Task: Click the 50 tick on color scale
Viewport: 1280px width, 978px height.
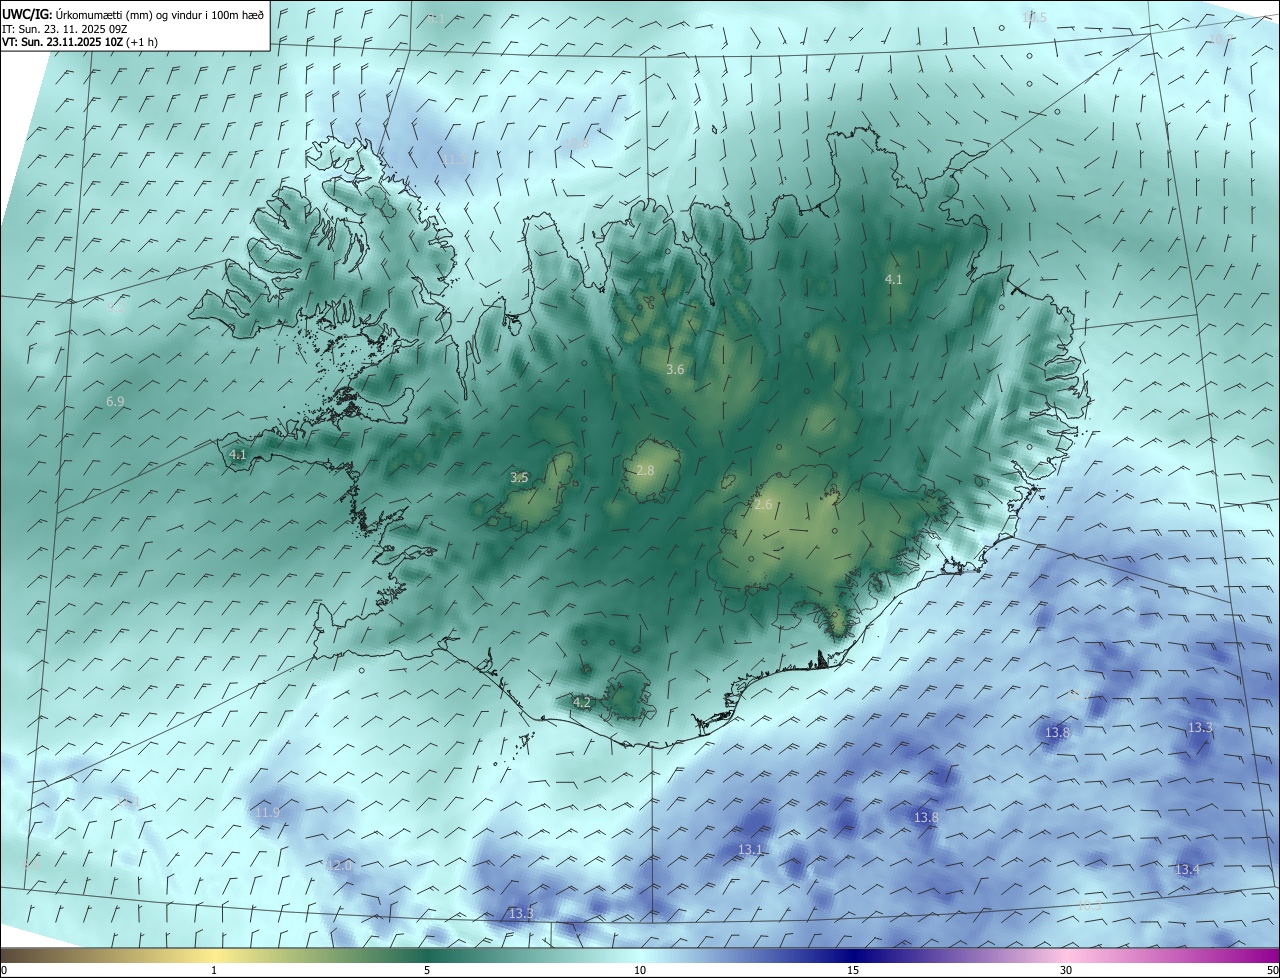Action: click(1272, 970)
